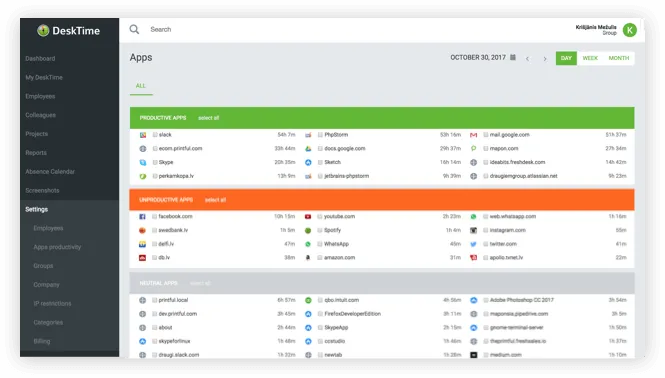The width and height of the screenshot is (665, 378).
Task: Switch to DAY view
Action: coord(566,58)
